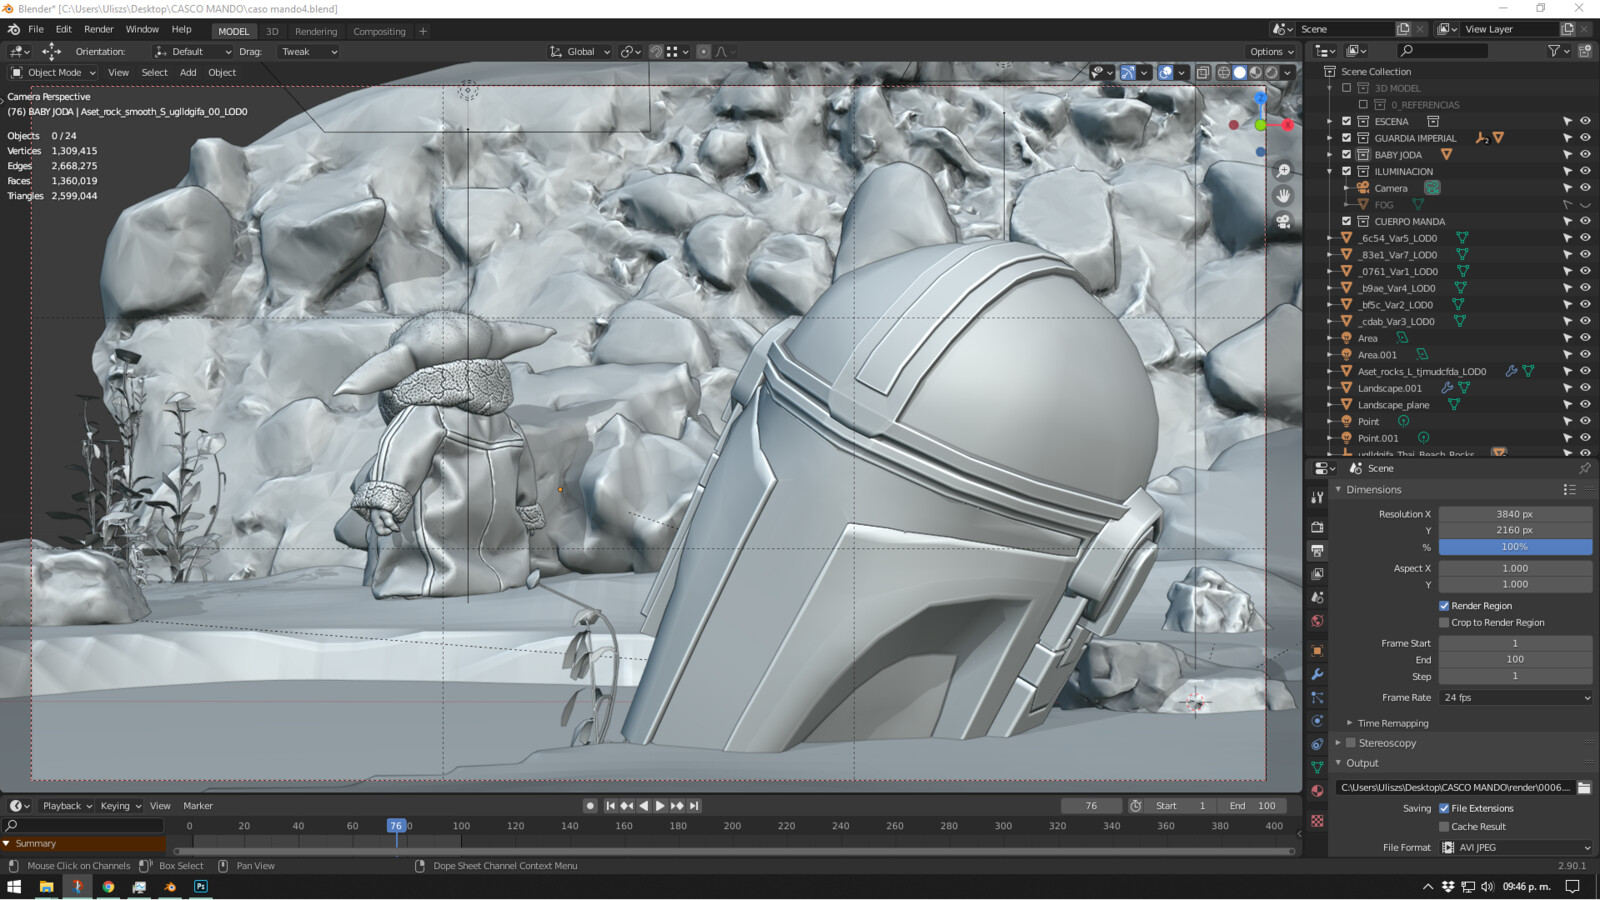The image size is (1600, 900).
Task: Uncheck the Render Region checkbox
Action: (x=1444, y=606)
